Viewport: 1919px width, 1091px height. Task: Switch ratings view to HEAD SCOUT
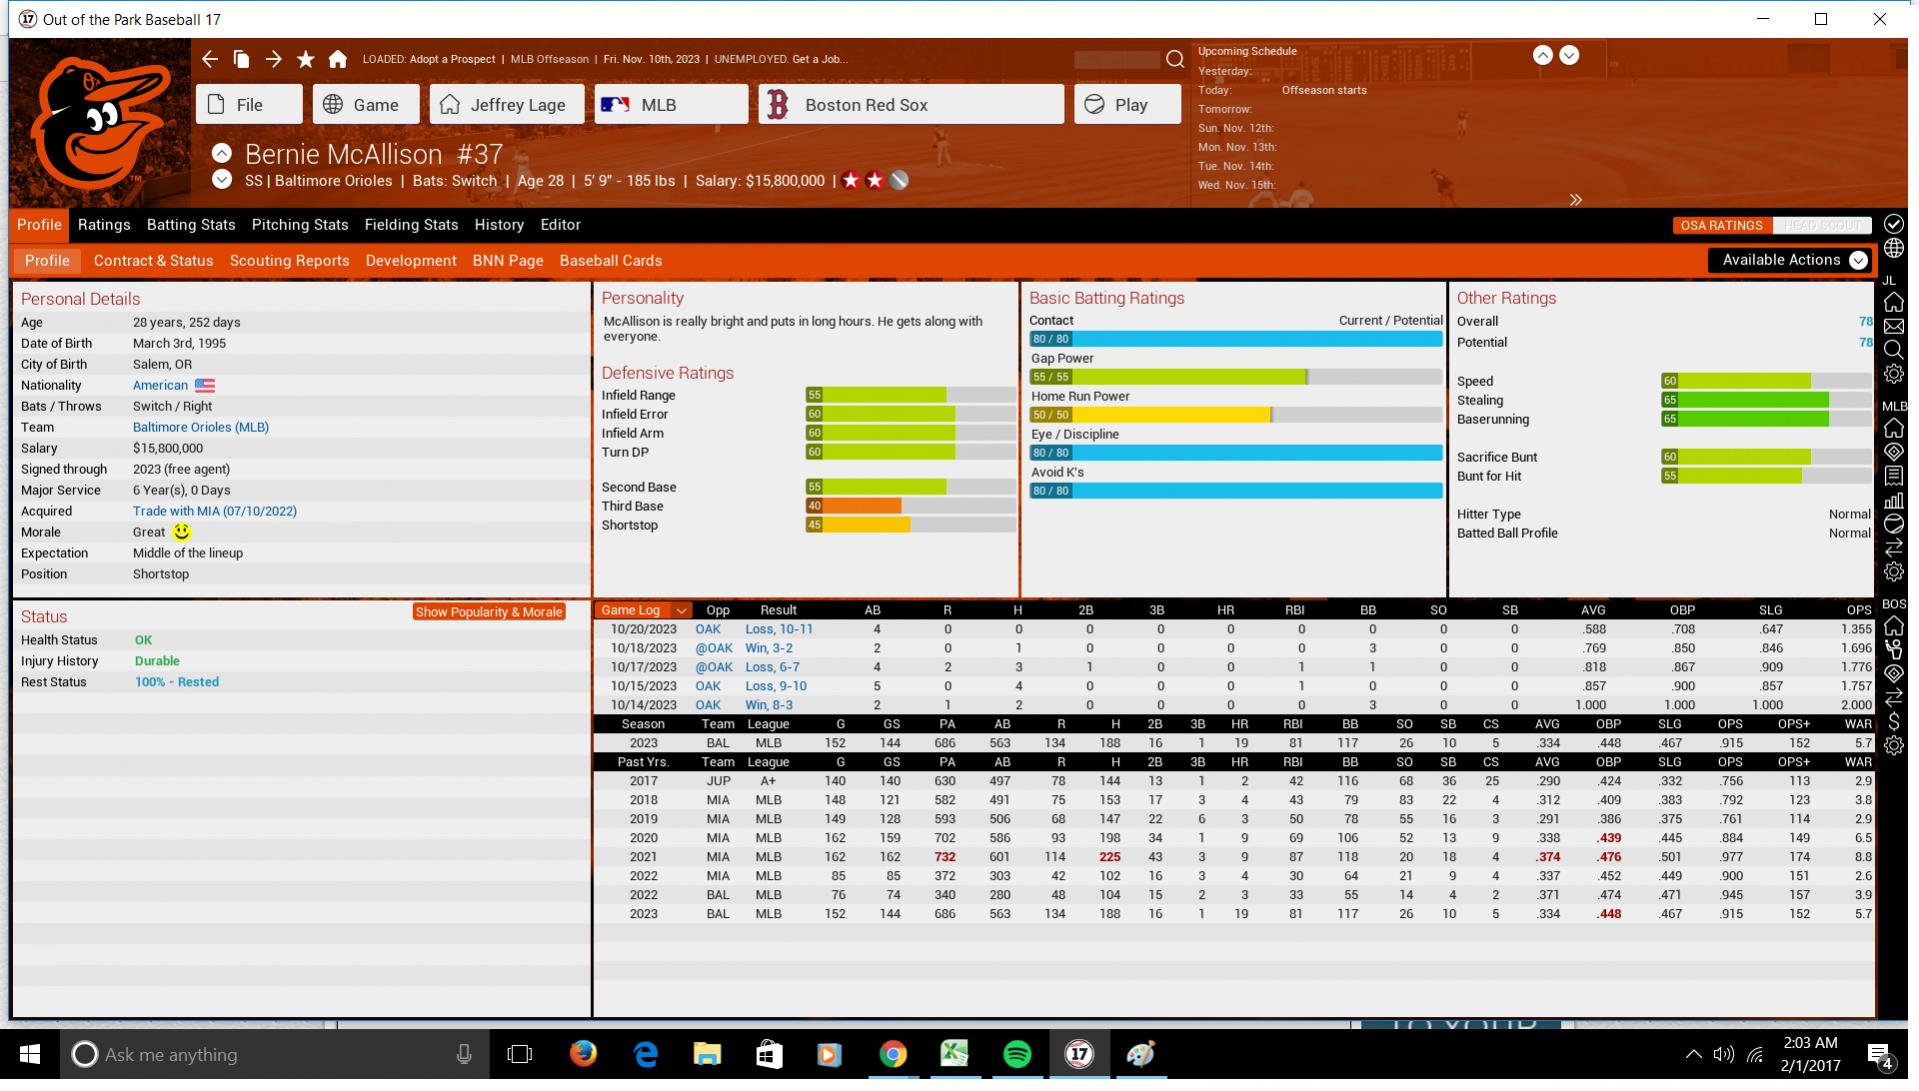pos(1822,226)
